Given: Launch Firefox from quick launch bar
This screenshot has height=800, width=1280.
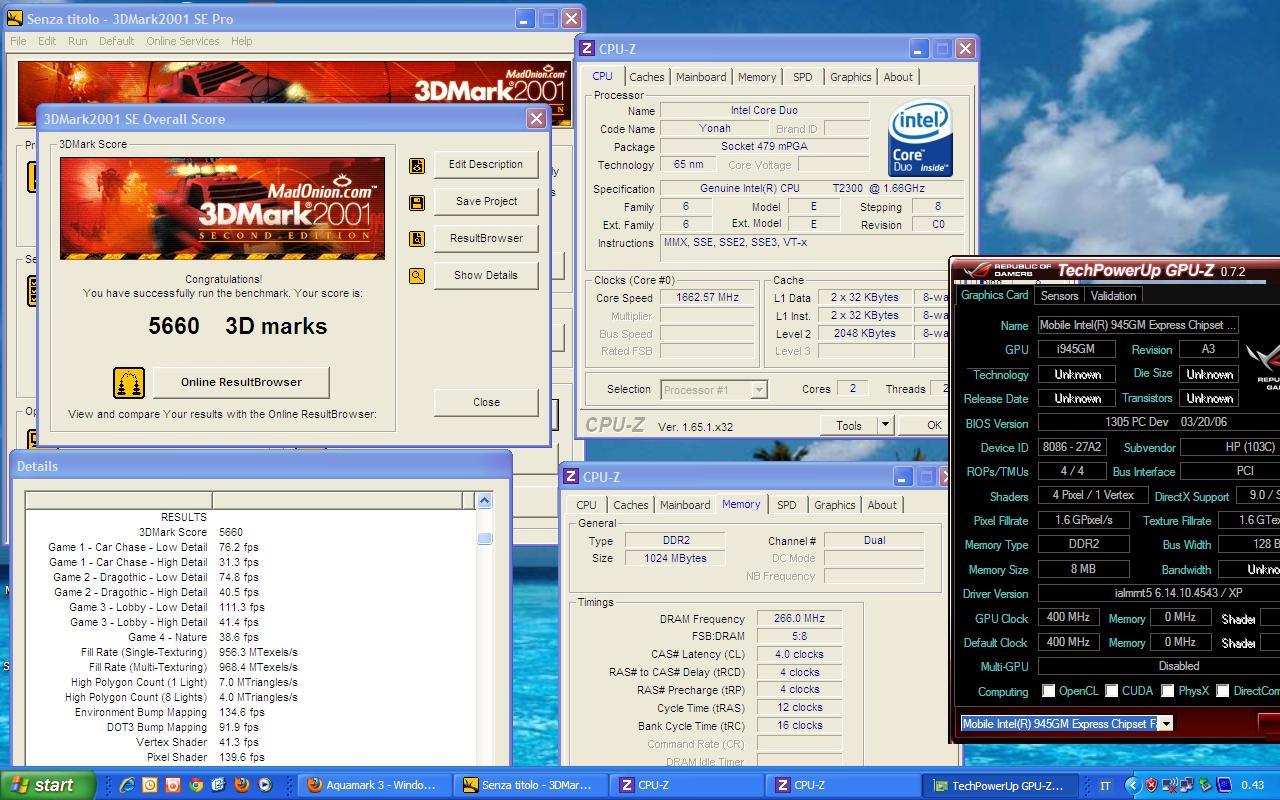Looking at the screenshot, I should (241, 785).
